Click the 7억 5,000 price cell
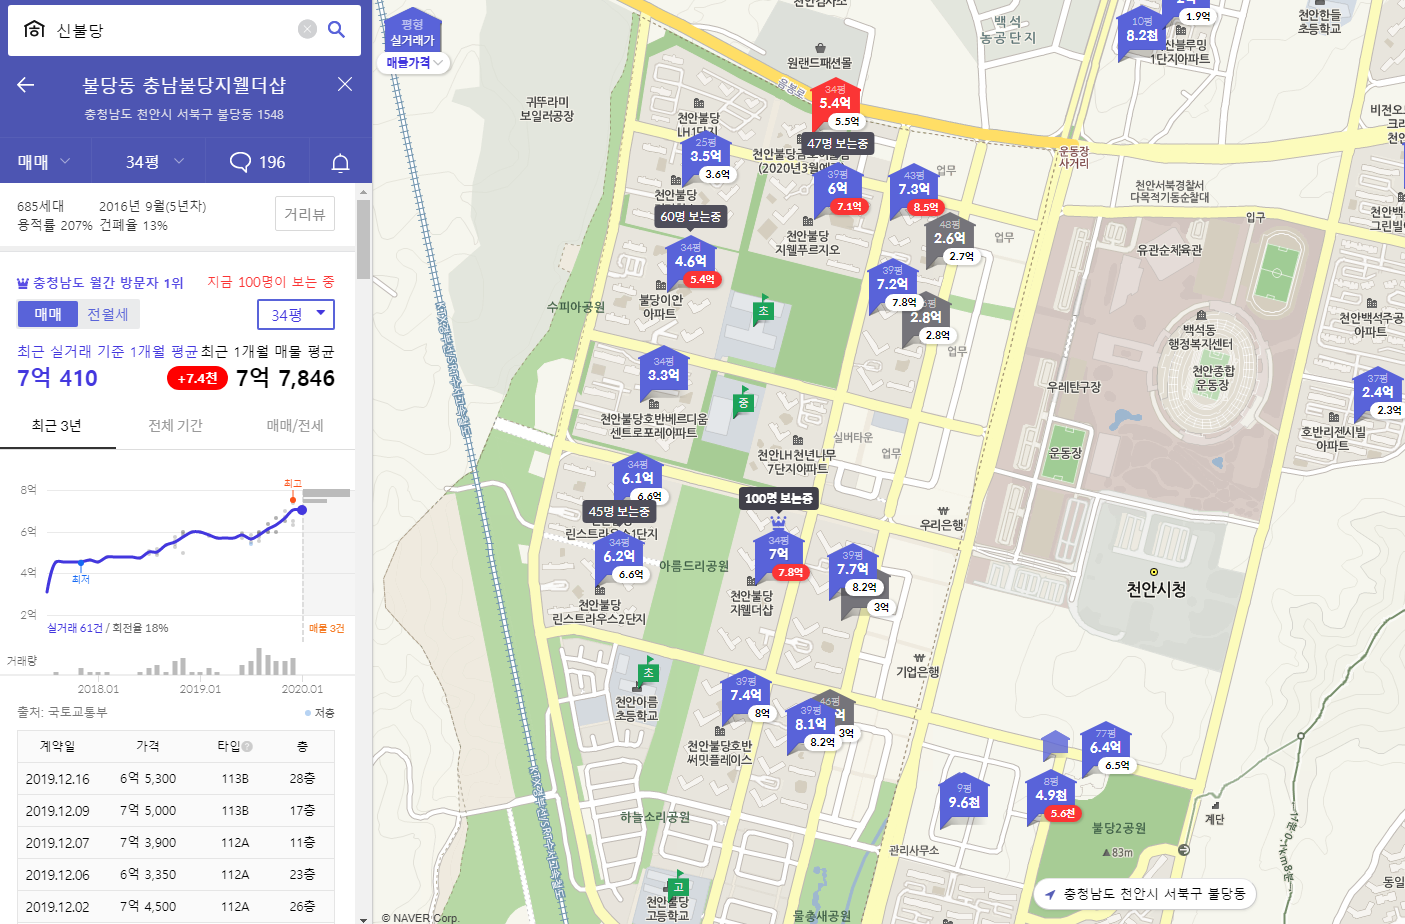Image resolution: width=1405 pixels, height=924 pixels. [x=148, y=810]
